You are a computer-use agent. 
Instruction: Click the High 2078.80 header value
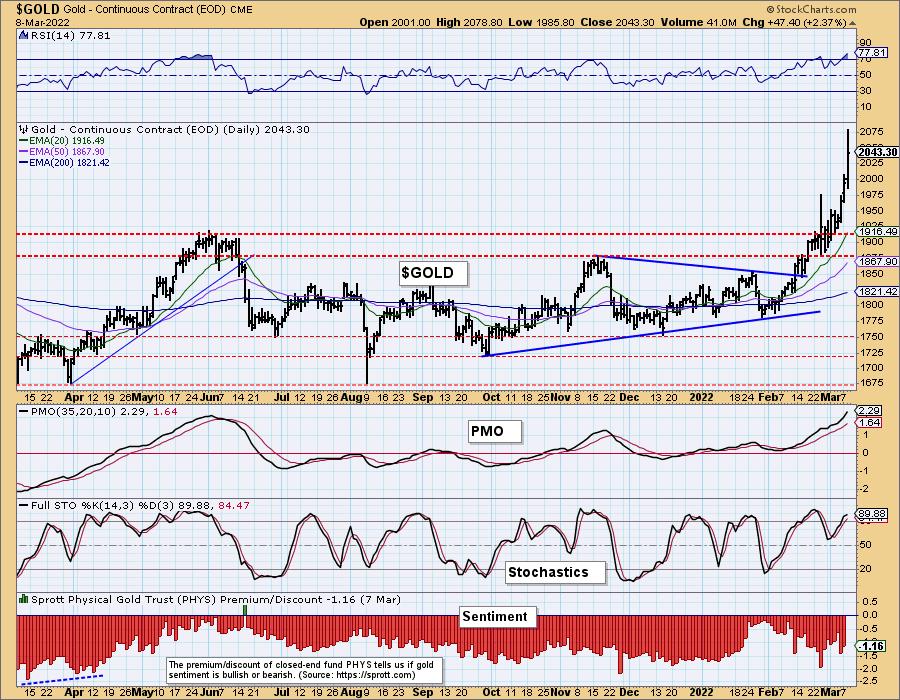click(469, 22)
